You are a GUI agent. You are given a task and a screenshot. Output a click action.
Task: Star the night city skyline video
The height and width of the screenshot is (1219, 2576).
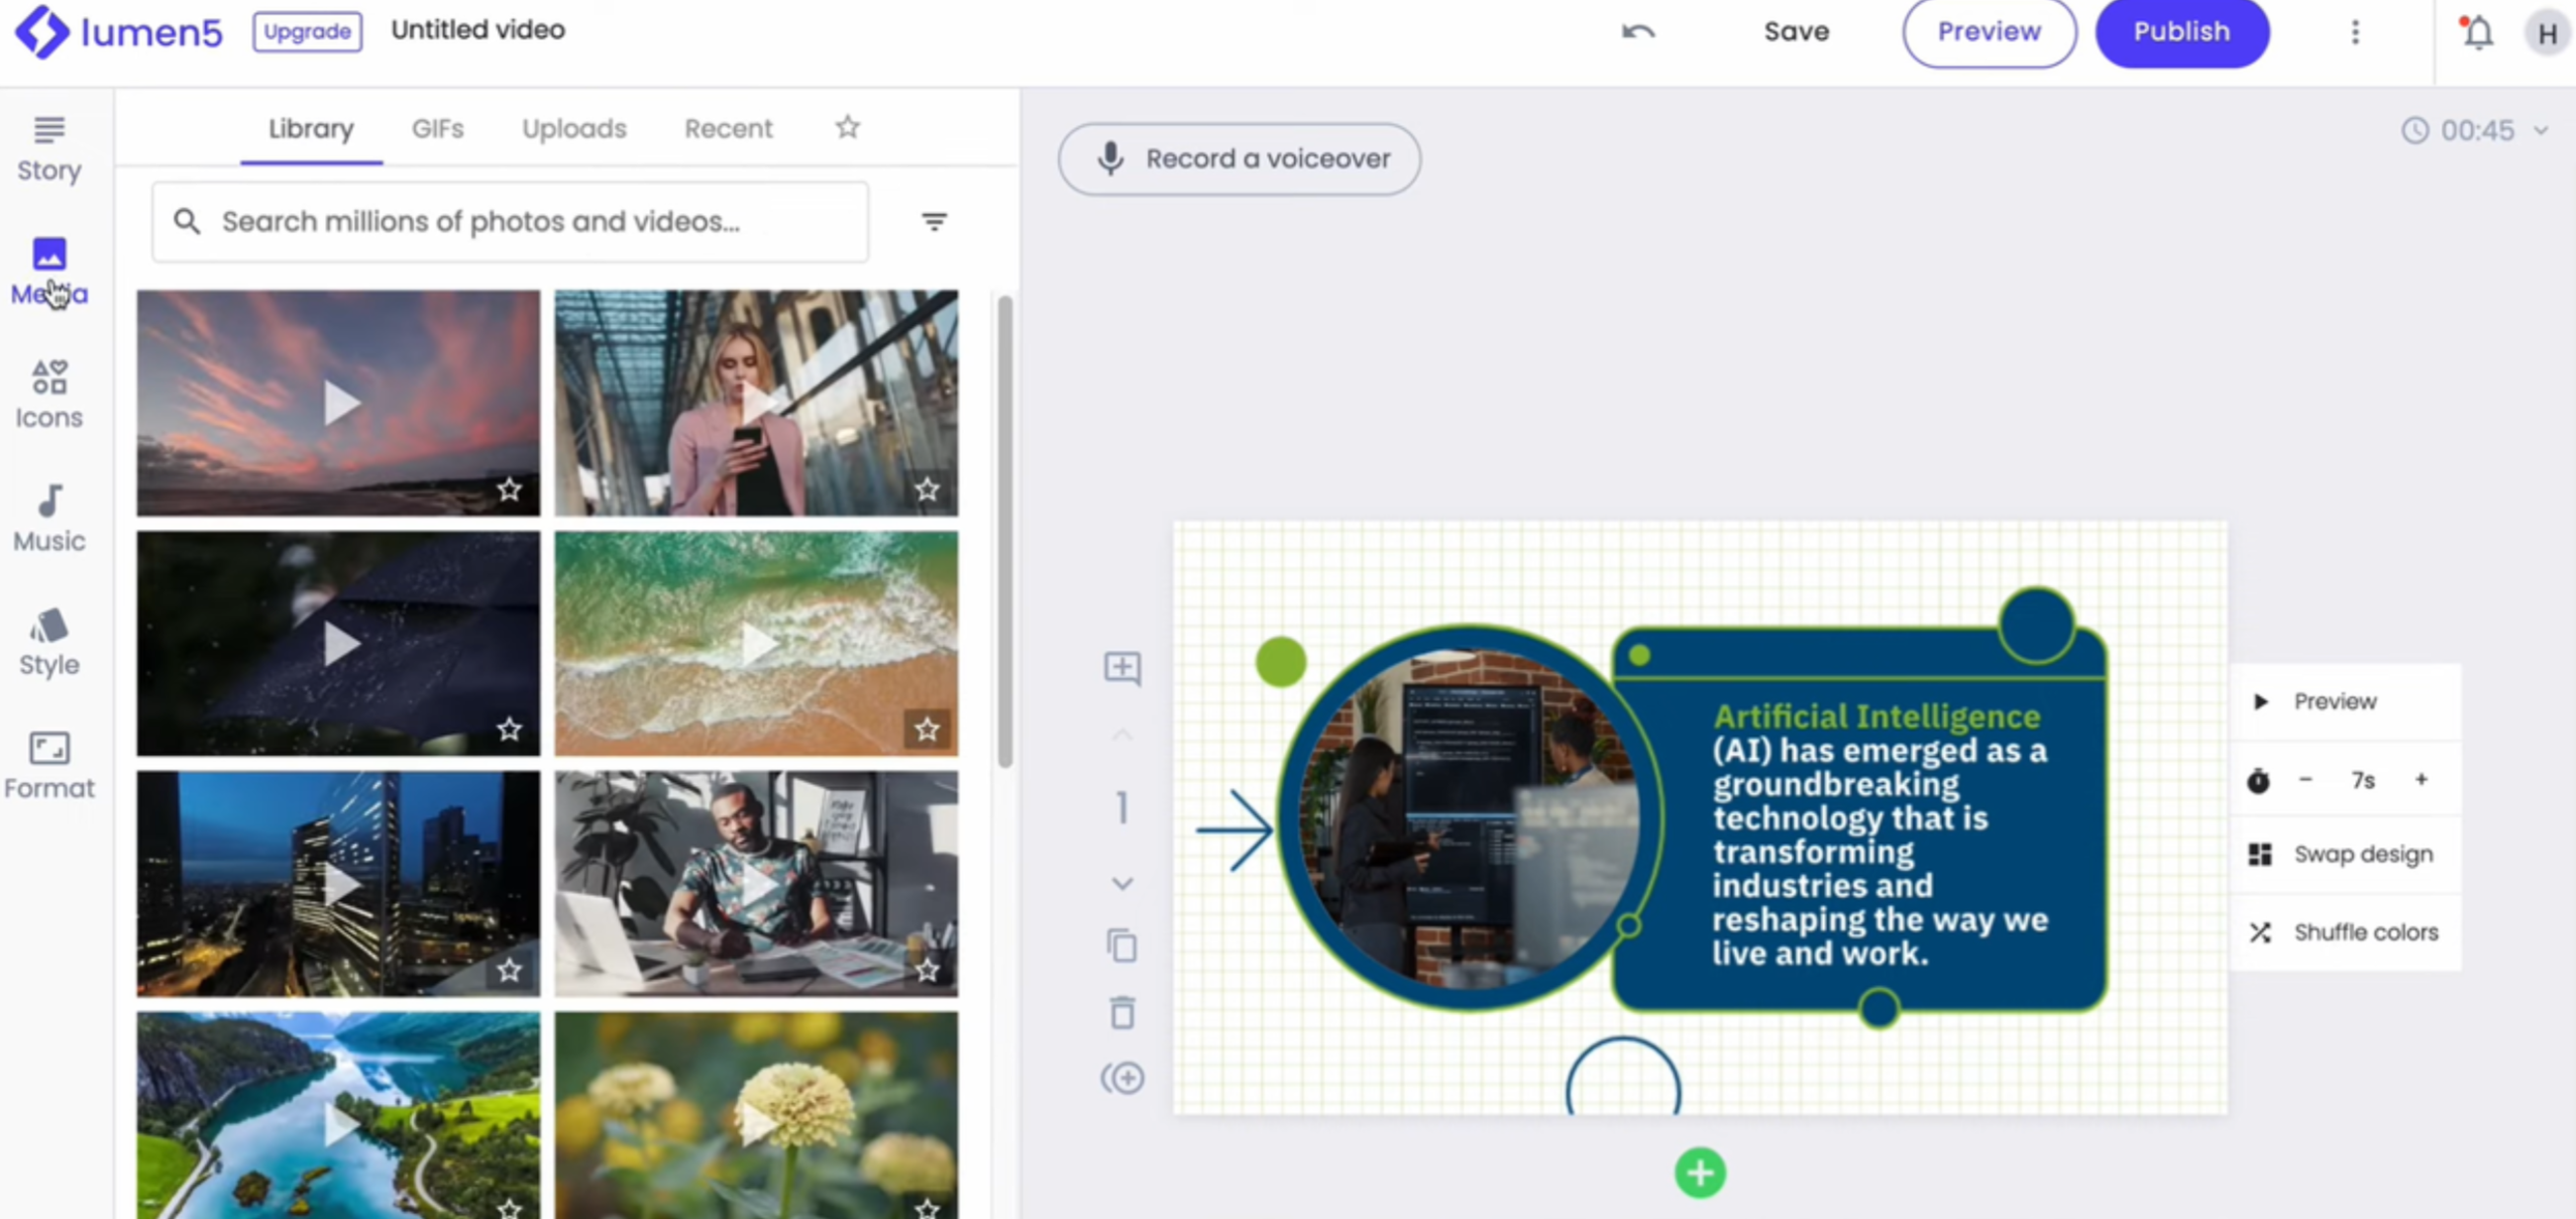[510, 969]
